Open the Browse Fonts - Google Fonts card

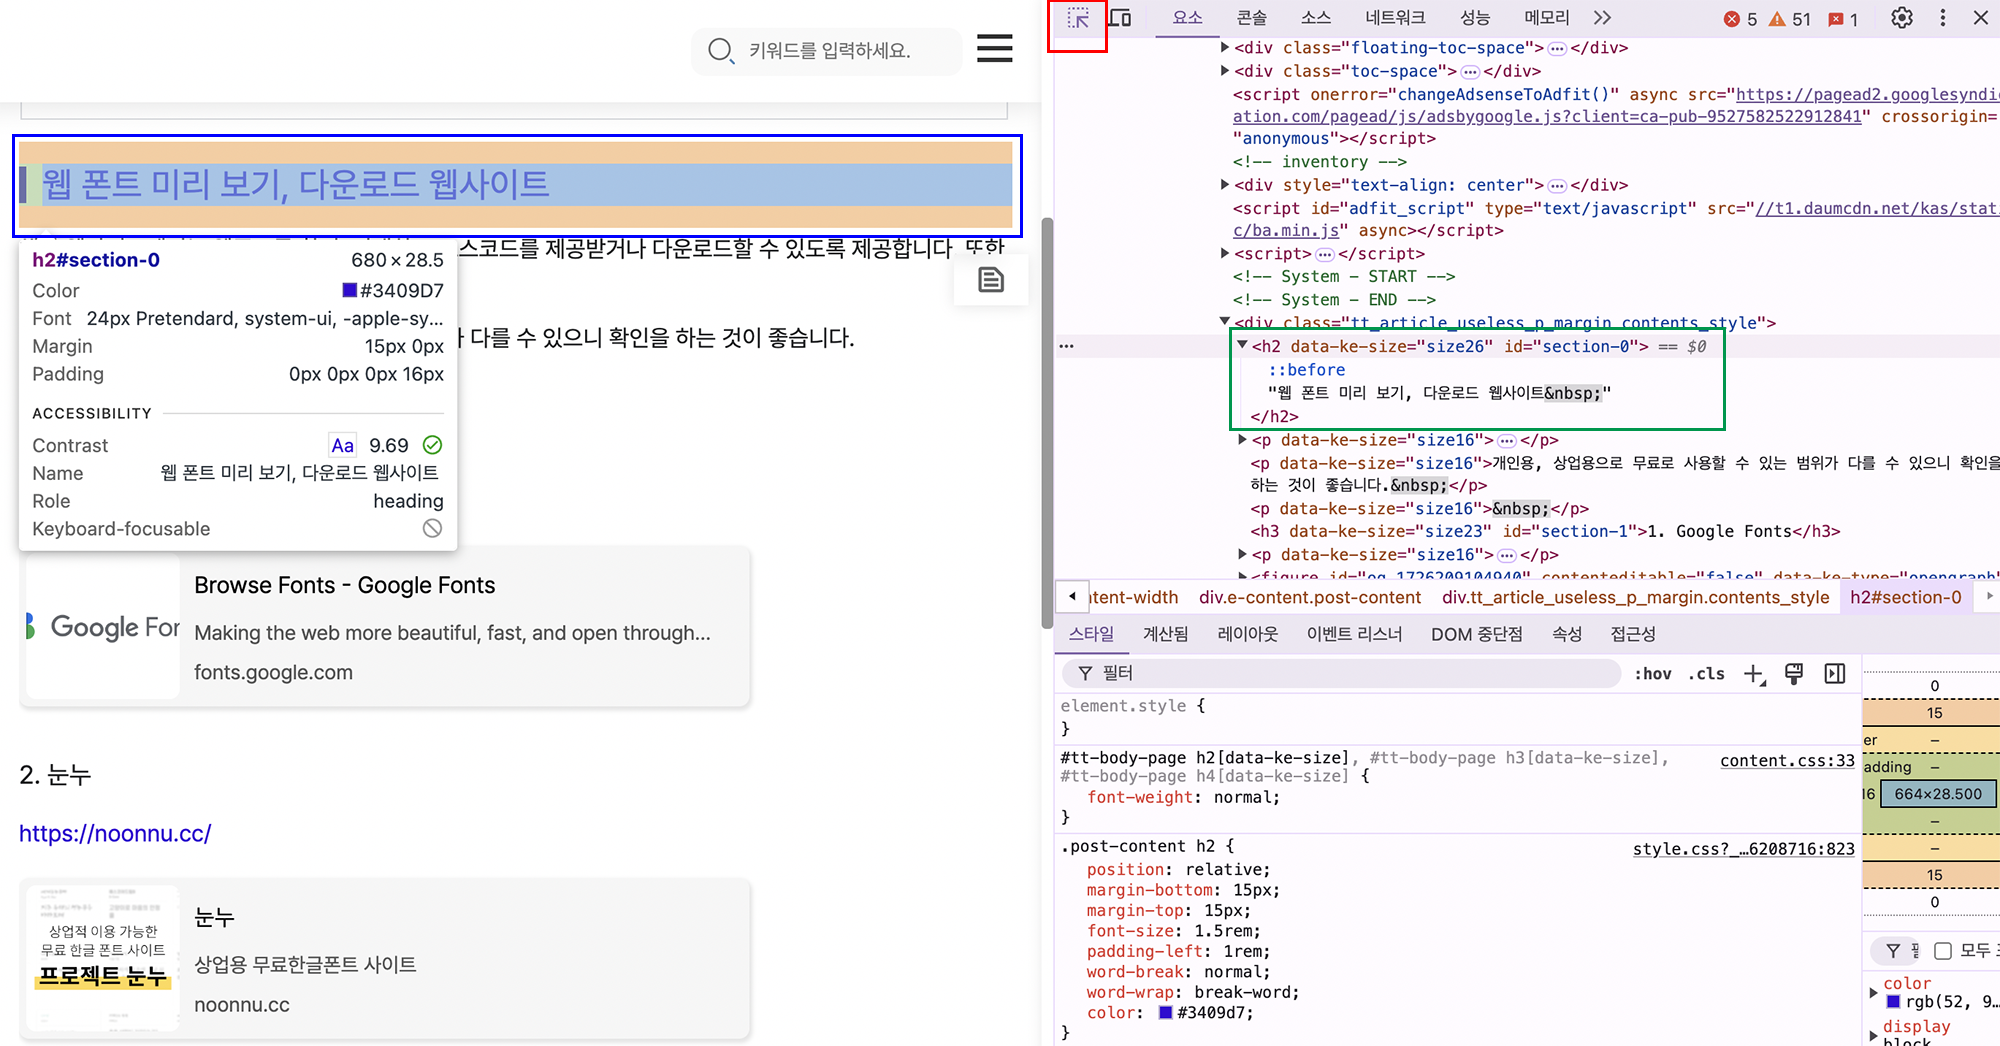pyautogui.click(x=385, y=628)
